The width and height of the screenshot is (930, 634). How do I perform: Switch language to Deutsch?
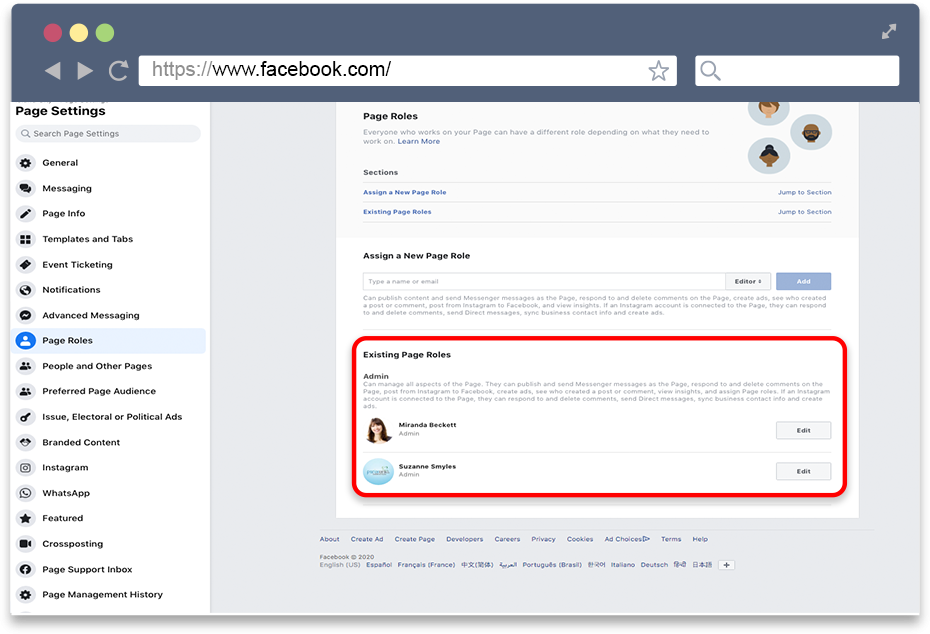pyautogui.click(x=654, y=565)
